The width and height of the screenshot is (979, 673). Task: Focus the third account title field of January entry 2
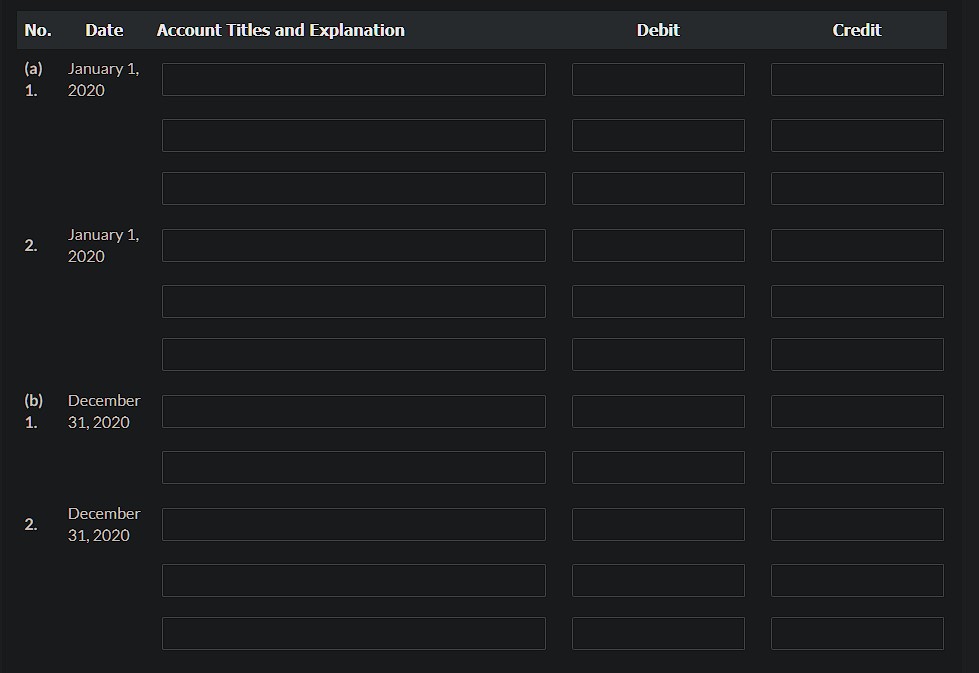(x=353, y=355)
